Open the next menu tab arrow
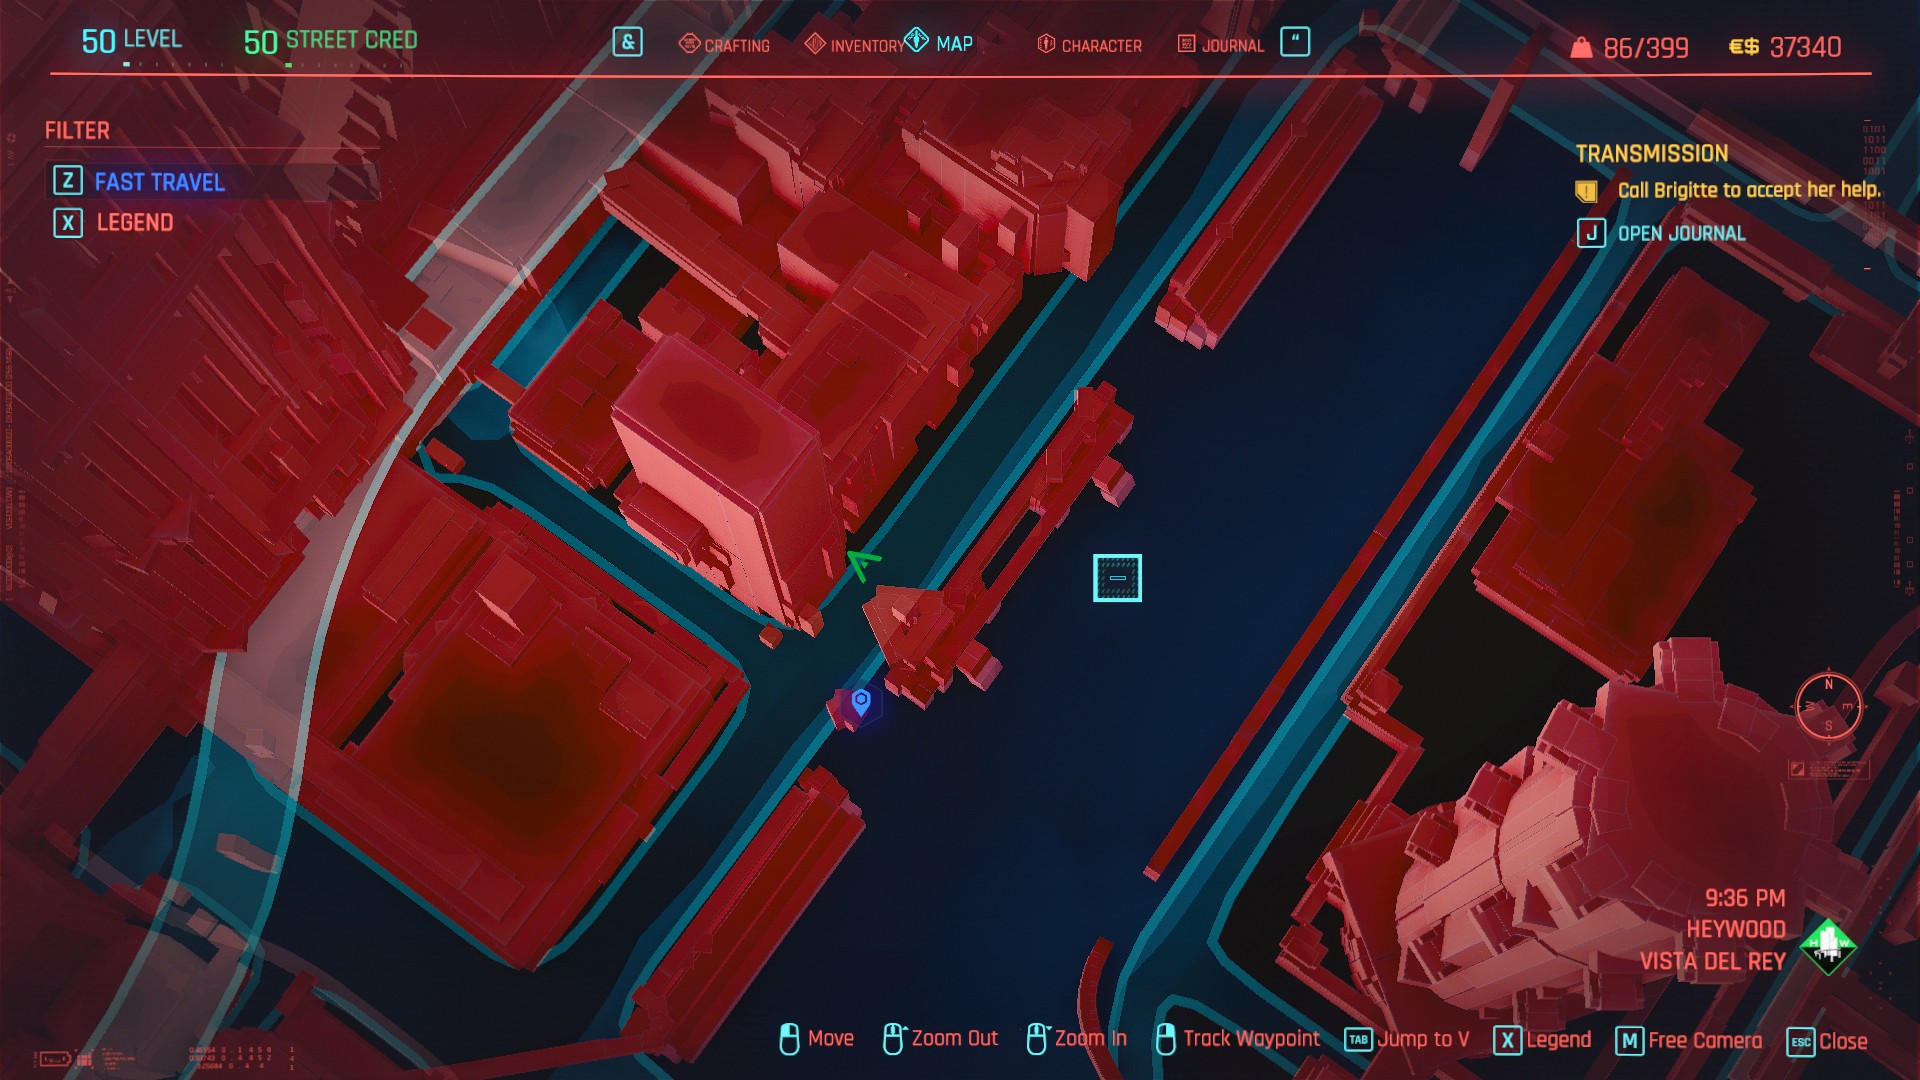The width and height of the screenshot is (1920, 1080). point(1295,42)
